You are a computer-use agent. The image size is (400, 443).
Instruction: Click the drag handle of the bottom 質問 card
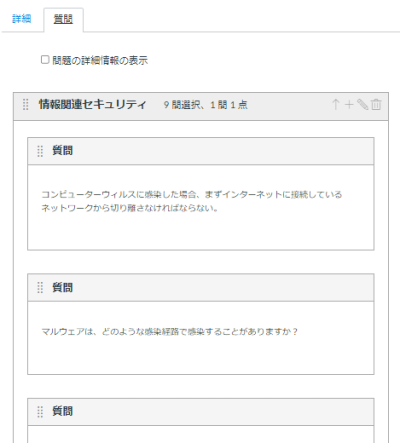click(x=40, y=412)
